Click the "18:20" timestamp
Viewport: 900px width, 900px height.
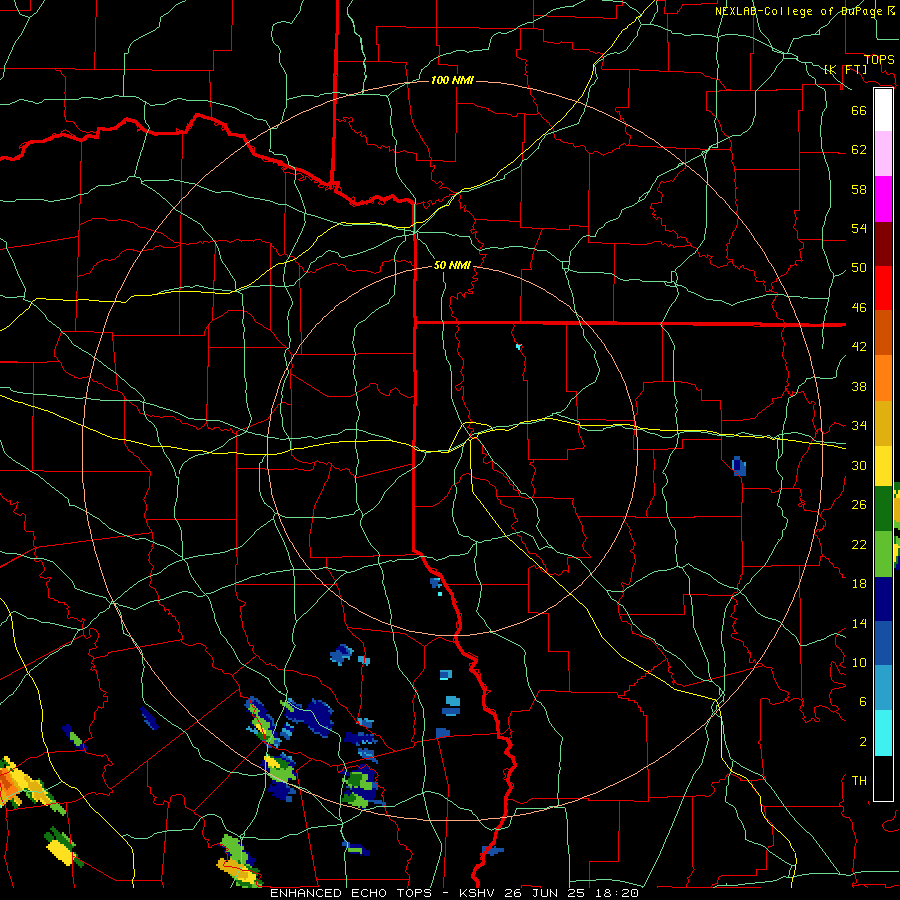coord(618,893)
